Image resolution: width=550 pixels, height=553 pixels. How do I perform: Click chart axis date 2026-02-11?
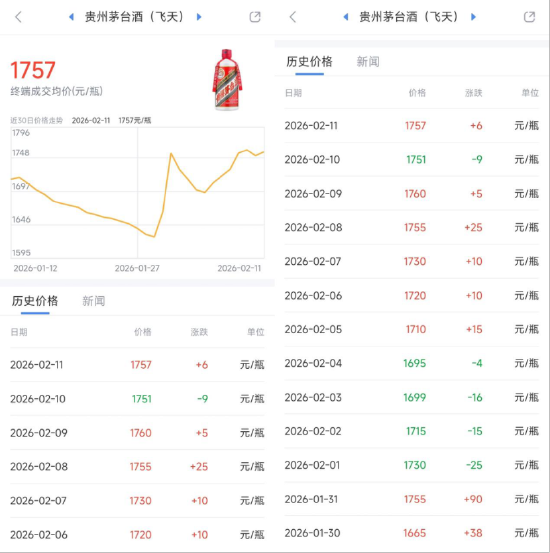pyautogui.click(x=239, y=268)
